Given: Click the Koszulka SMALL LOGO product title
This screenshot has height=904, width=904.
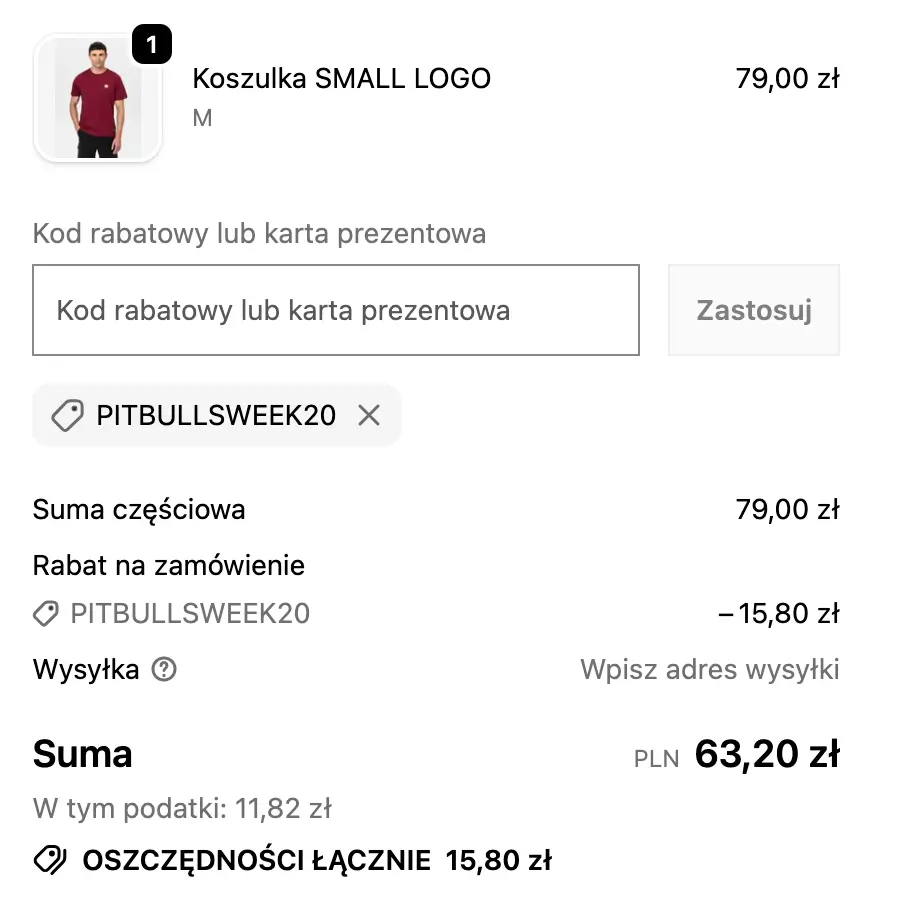Looking at the screenshot, I should pyautogui.click(x=341, y=78).
